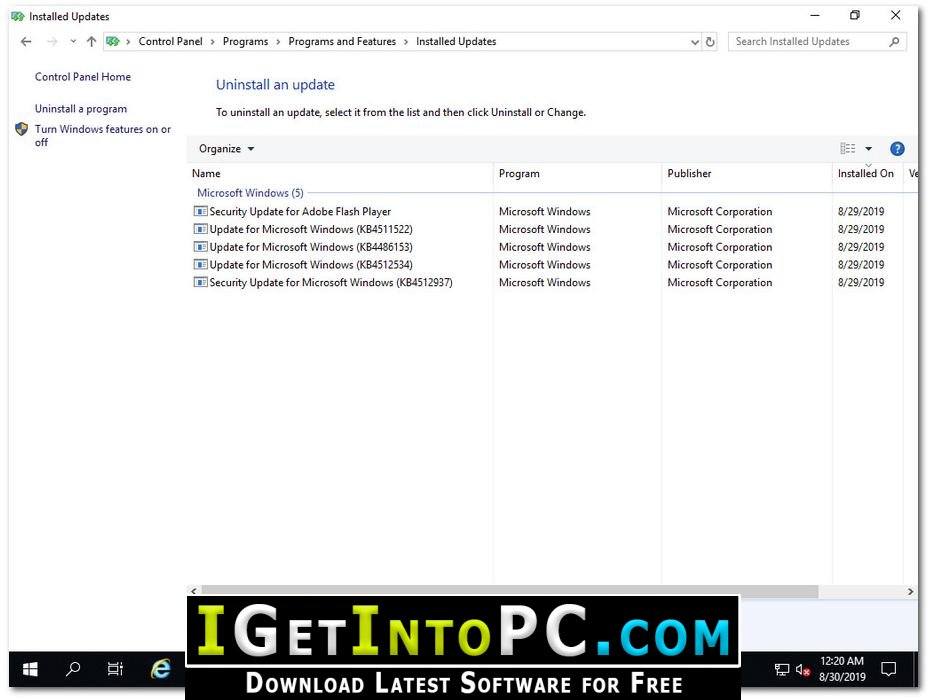Open Task View on the taskbar
The width and height of the screenshot is (927, 700).
pos(115,669)
